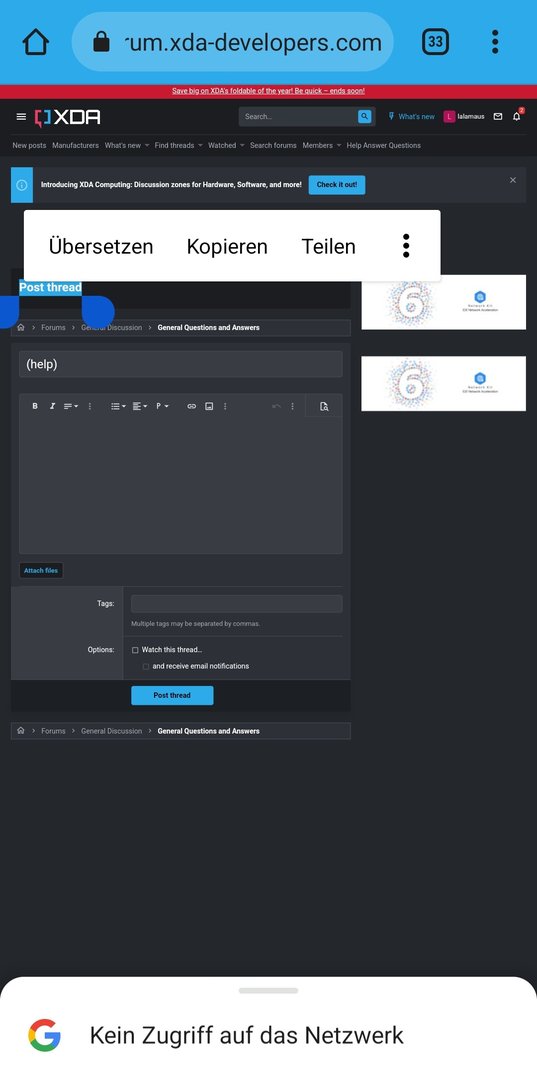Toggle bold formatting in the editor
Screen dimensions: 537x1080
tap(35, 406)
